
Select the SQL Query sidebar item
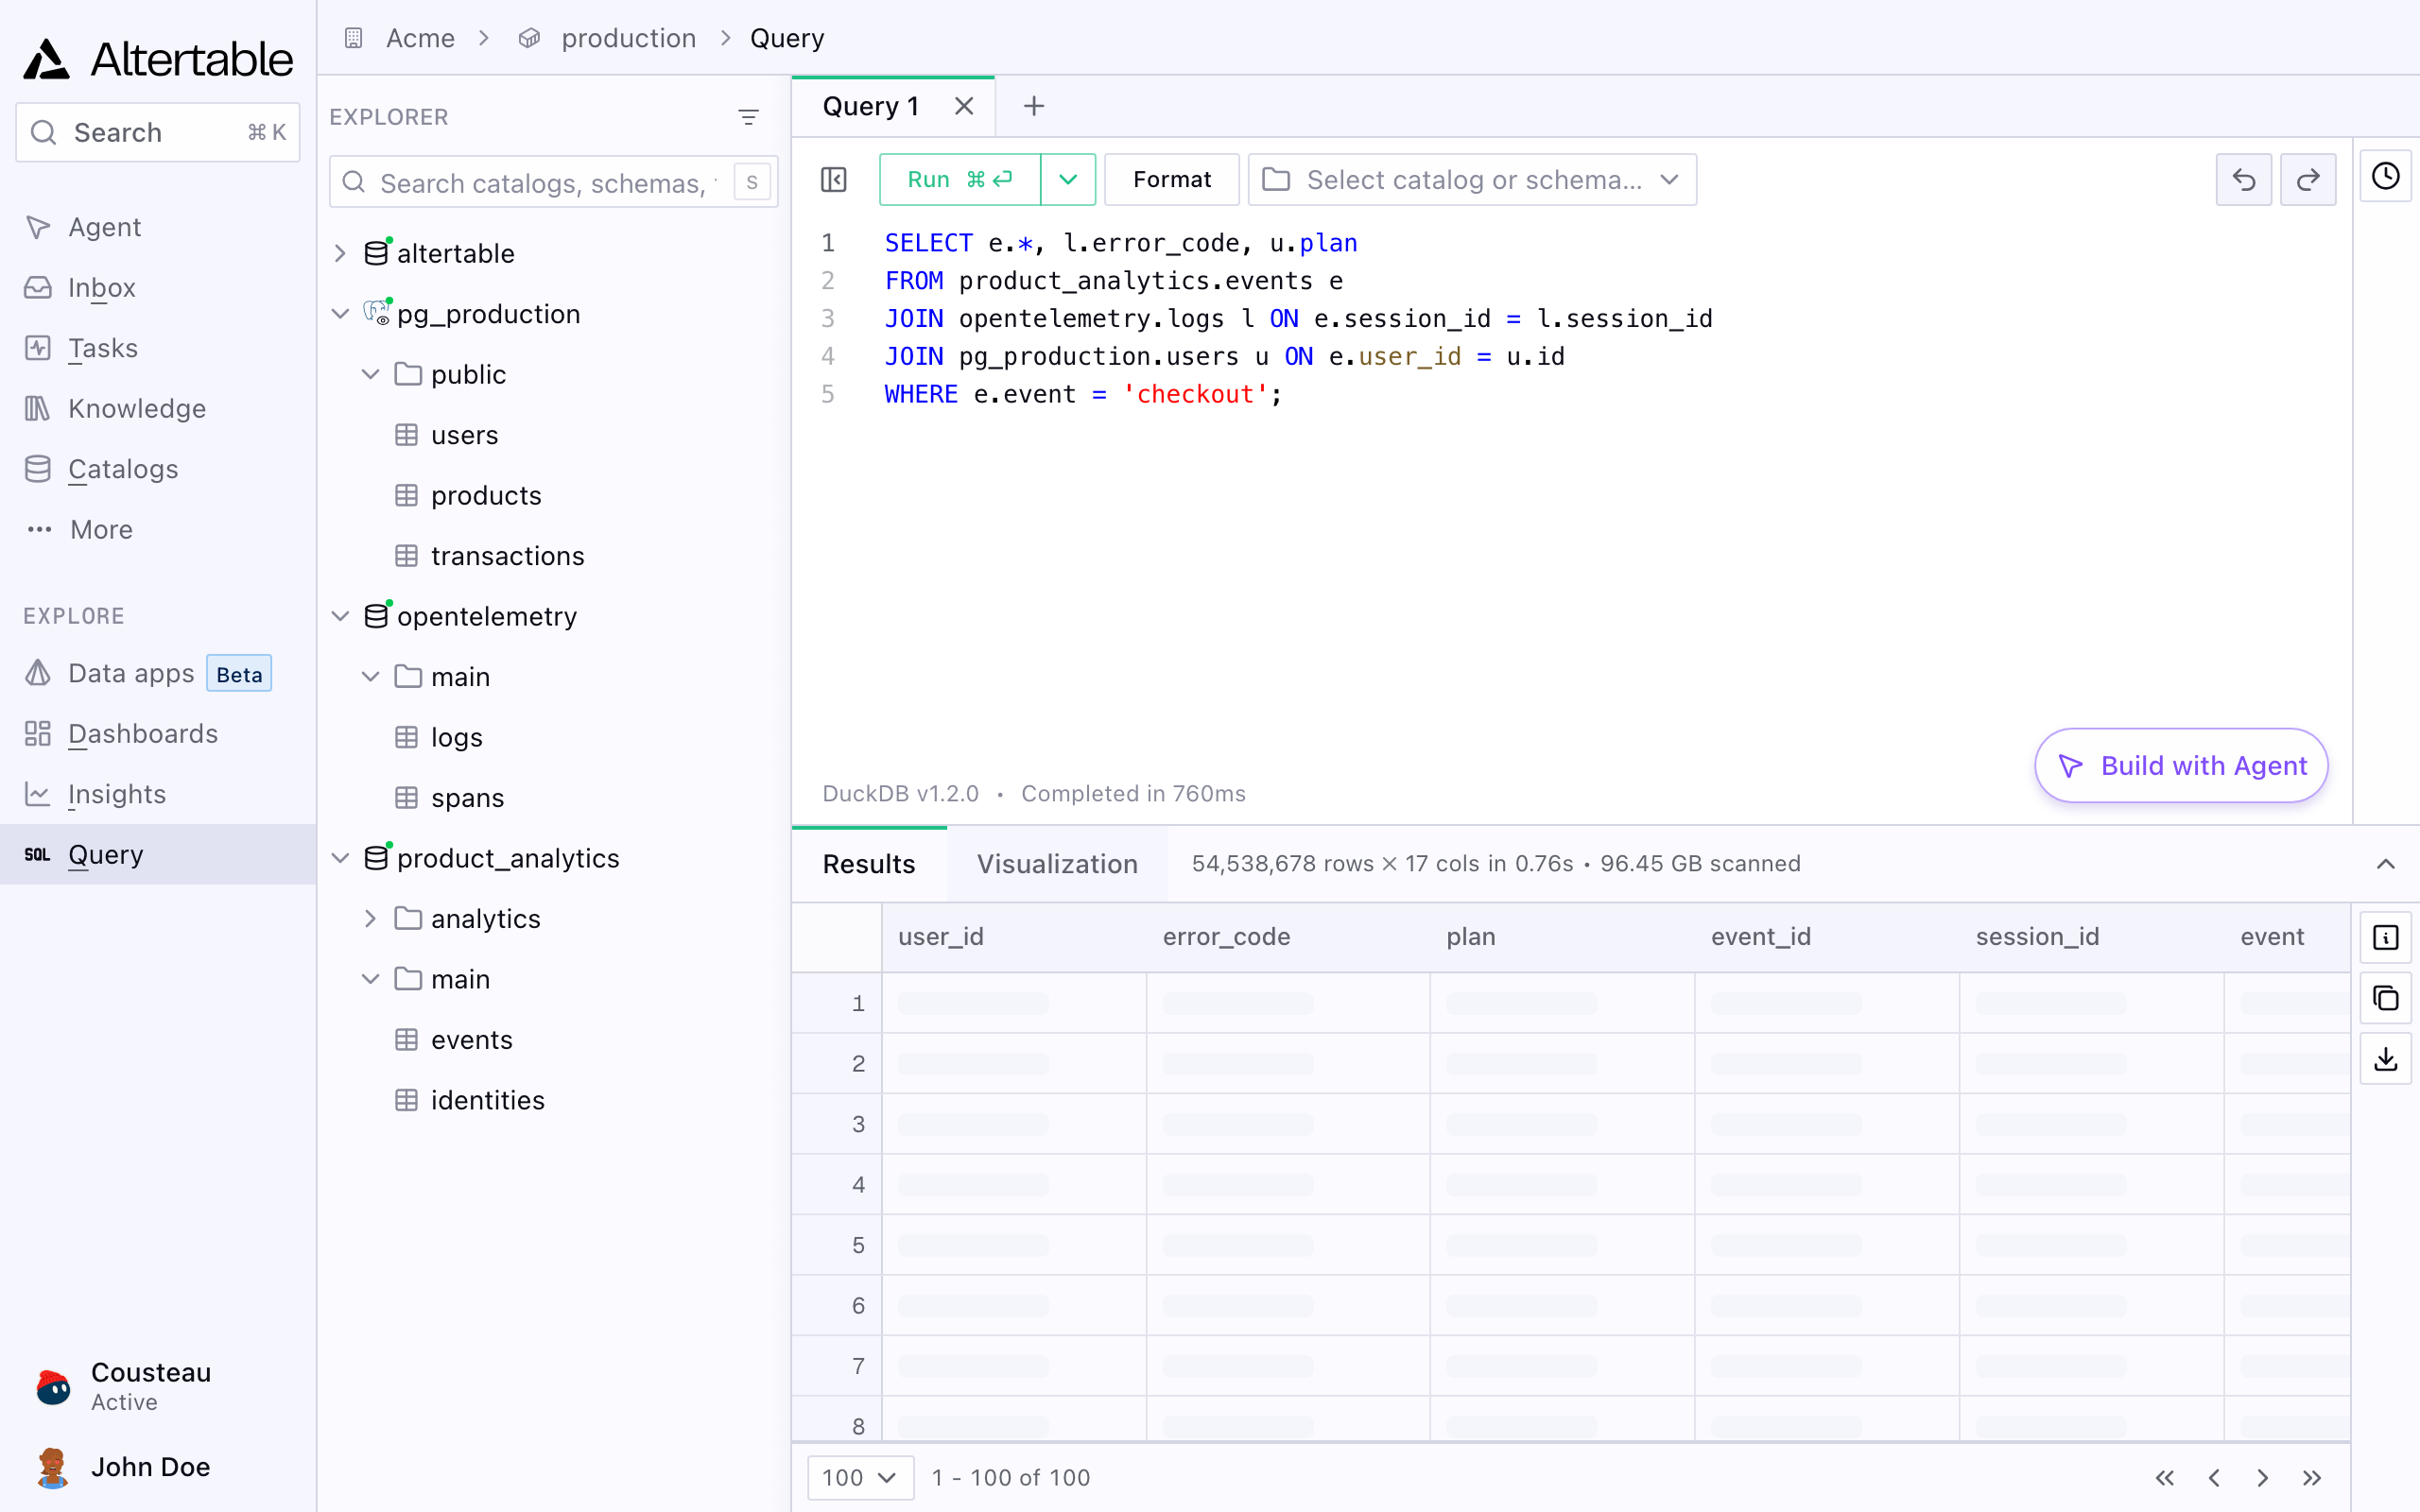click(158, 854)
